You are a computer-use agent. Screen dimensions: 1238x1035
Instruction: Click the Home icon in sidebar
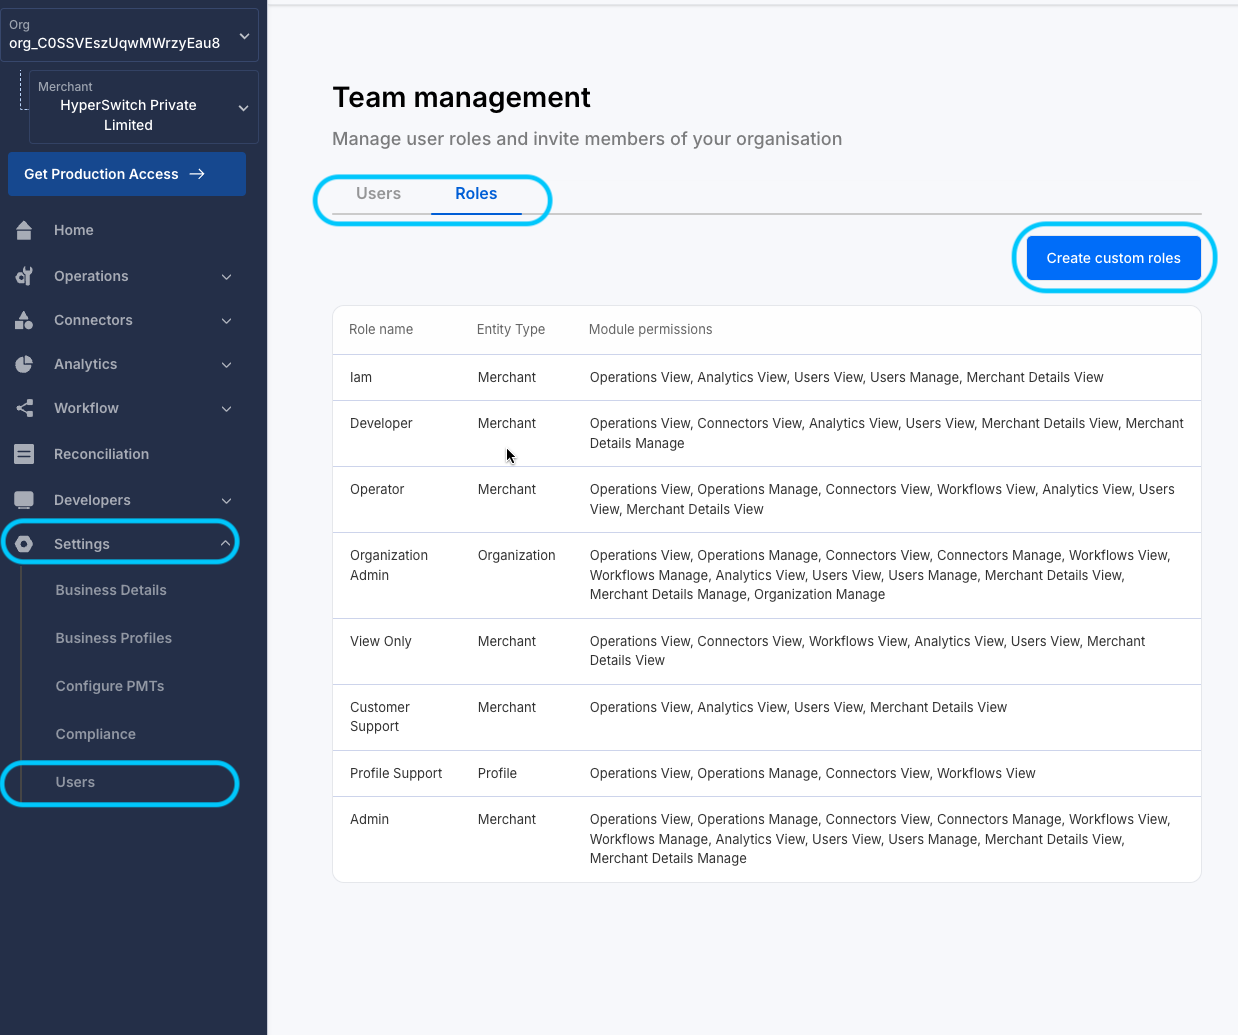(24, 230)
